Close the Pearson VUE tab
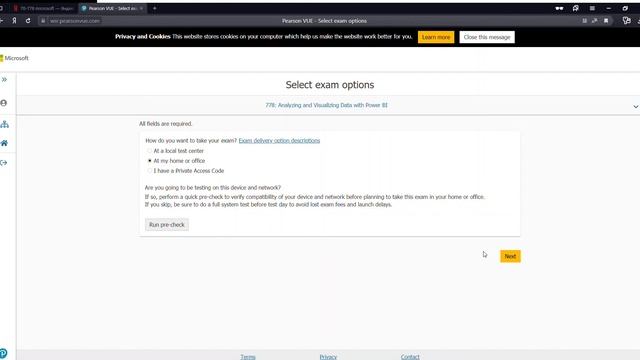This screenshot has width=640, height=360. [141, 8]
